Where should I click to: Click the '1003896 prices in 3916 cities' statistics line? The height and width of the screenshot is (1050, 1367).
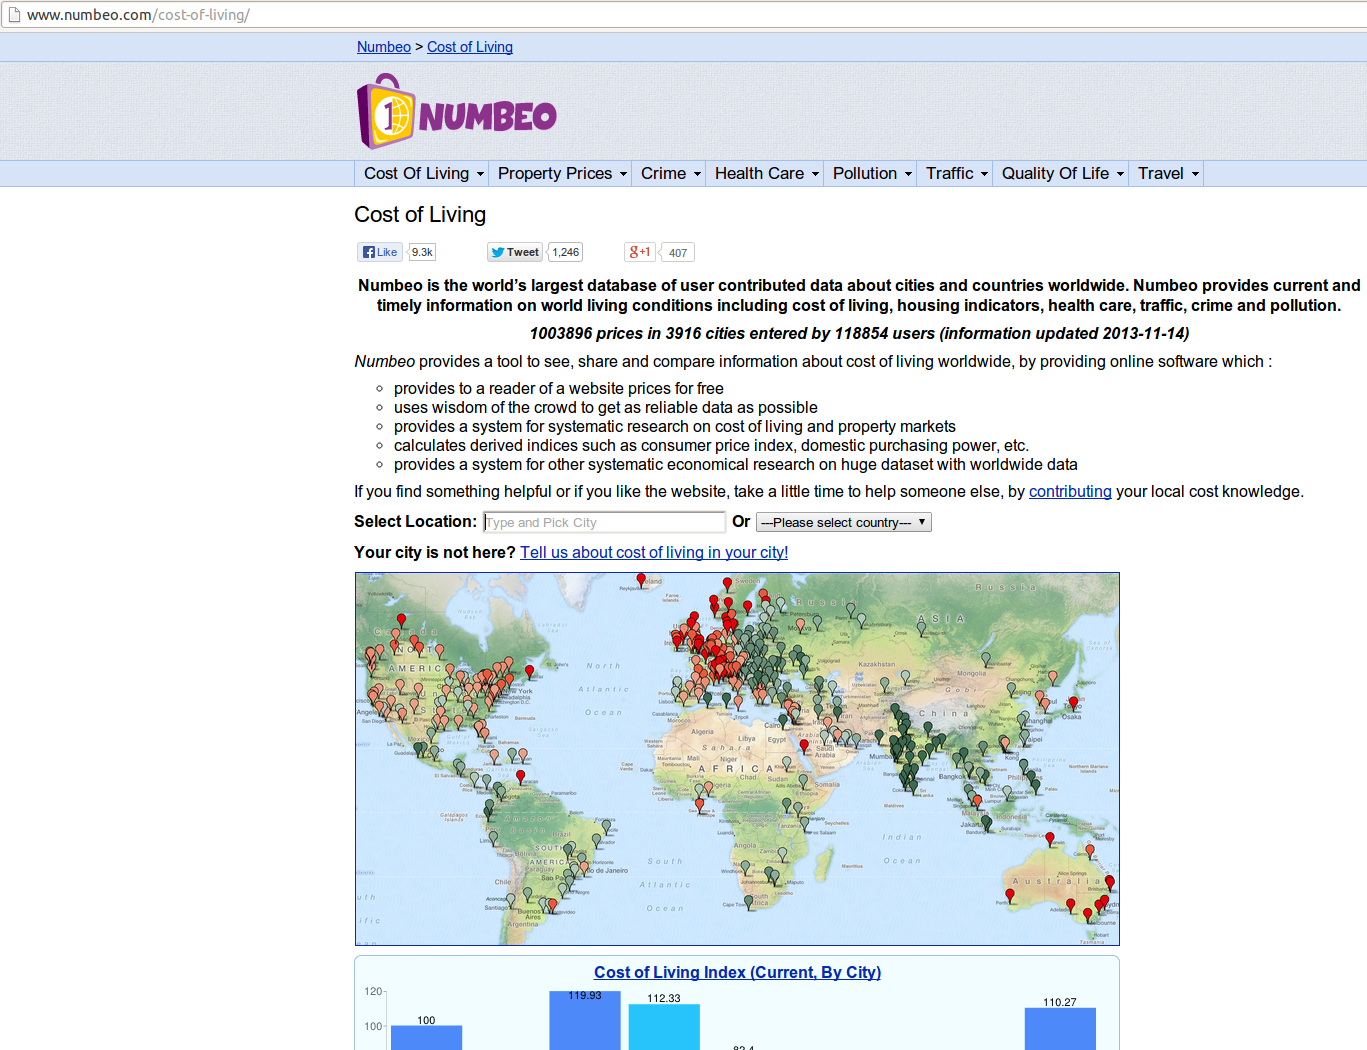point(859,333)
